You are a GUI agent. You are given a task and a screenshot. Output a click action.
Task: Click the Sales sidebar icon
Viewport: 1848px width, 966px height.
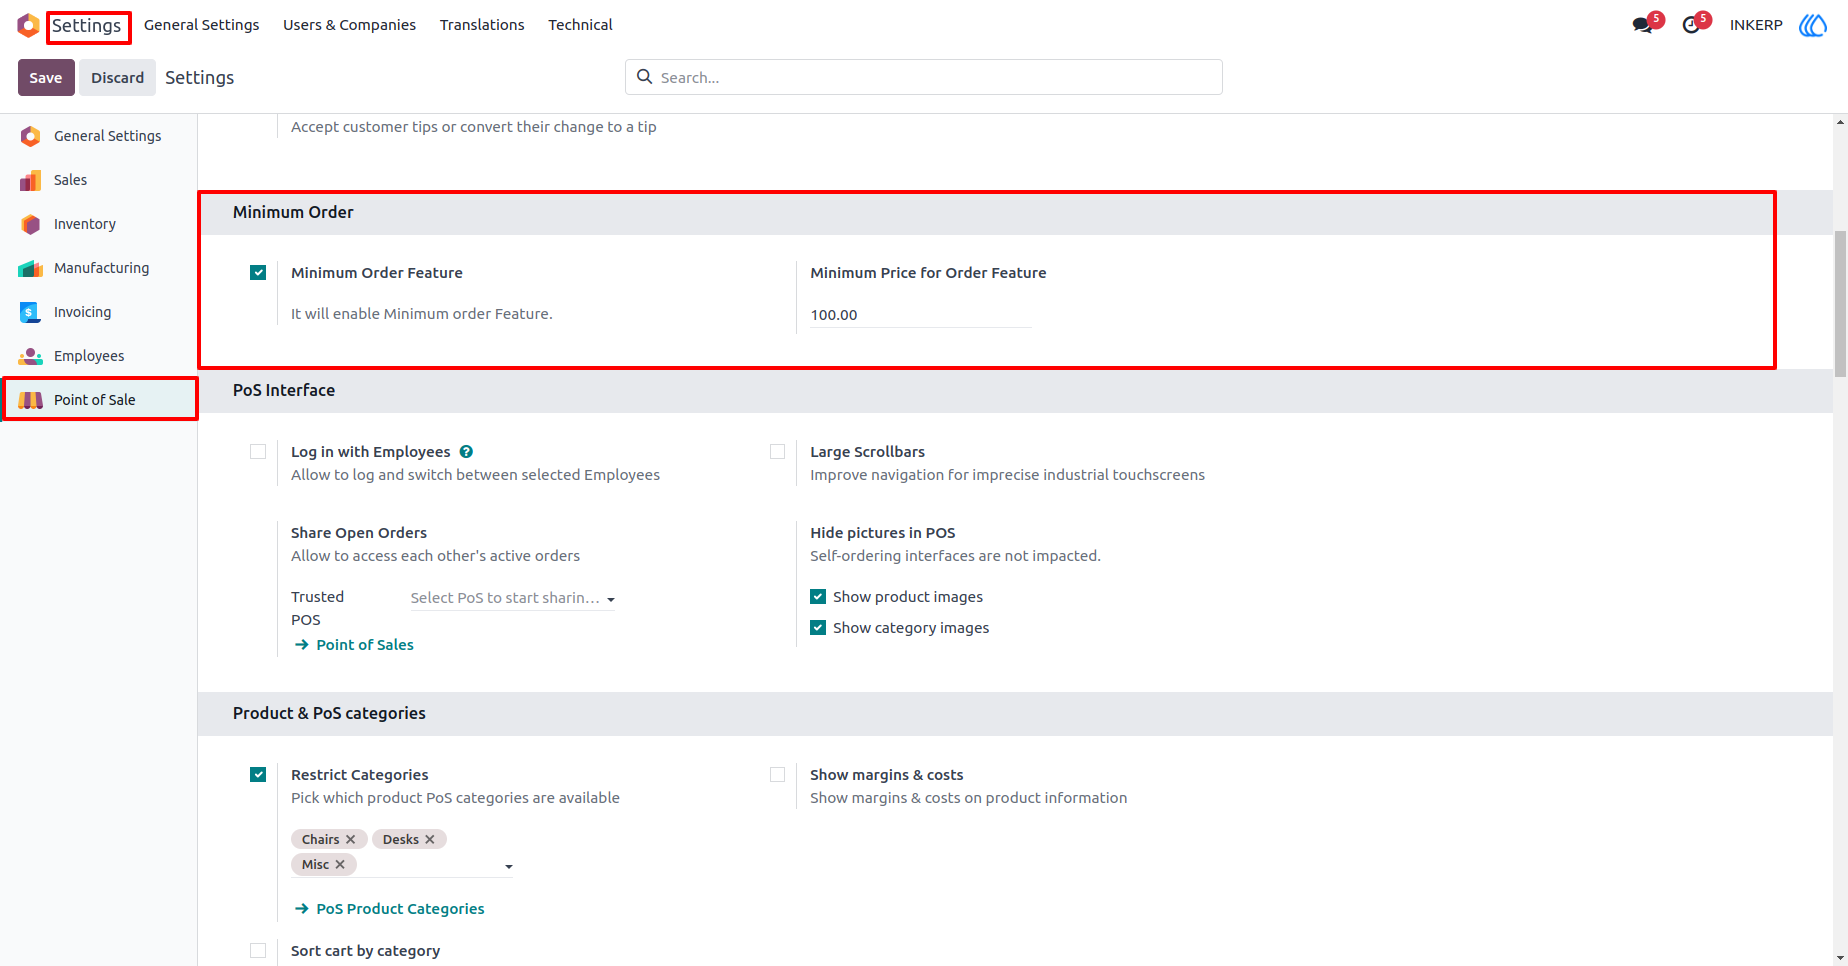pyautogui.click(x=31, y=180)
